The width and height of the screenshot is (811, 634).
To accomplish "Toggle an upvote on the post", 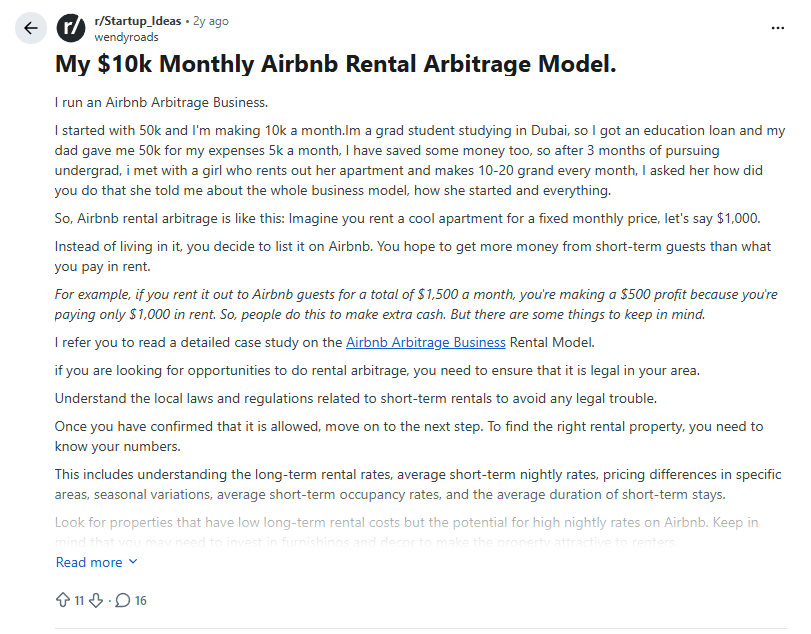I will pyautogui.click(x=62, y=600).
